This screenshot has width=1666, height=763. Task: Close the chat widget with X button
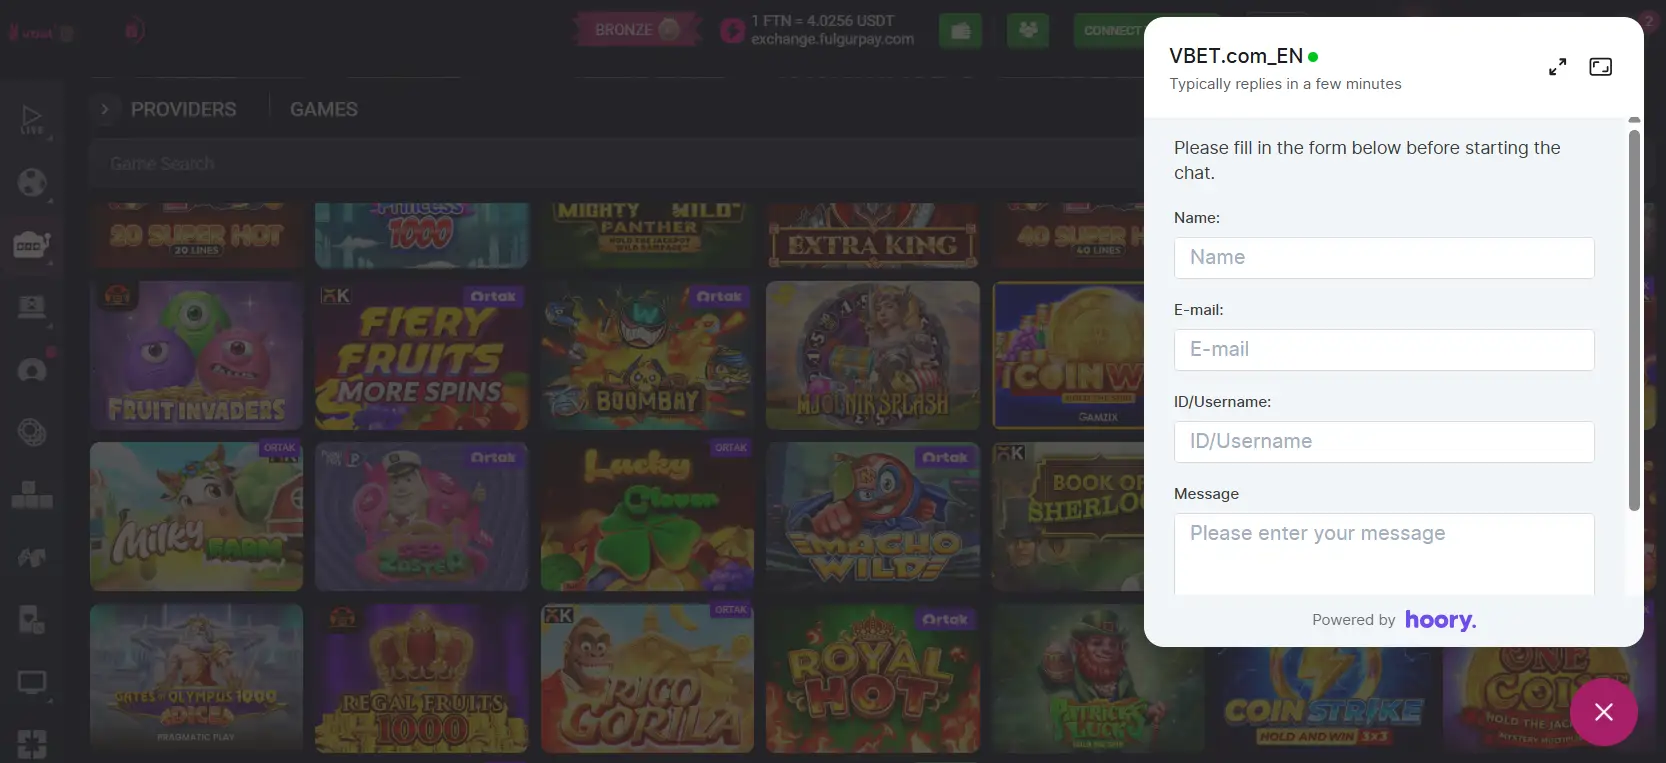pos(1603,711)
